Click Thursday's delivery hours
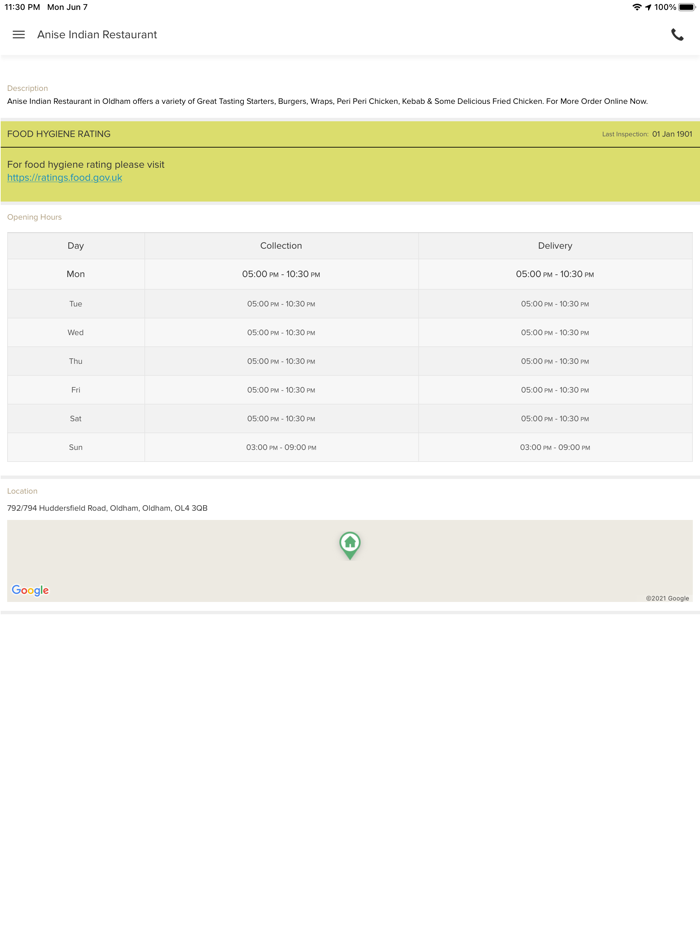700x934 pixels. (x=555, y=361)
